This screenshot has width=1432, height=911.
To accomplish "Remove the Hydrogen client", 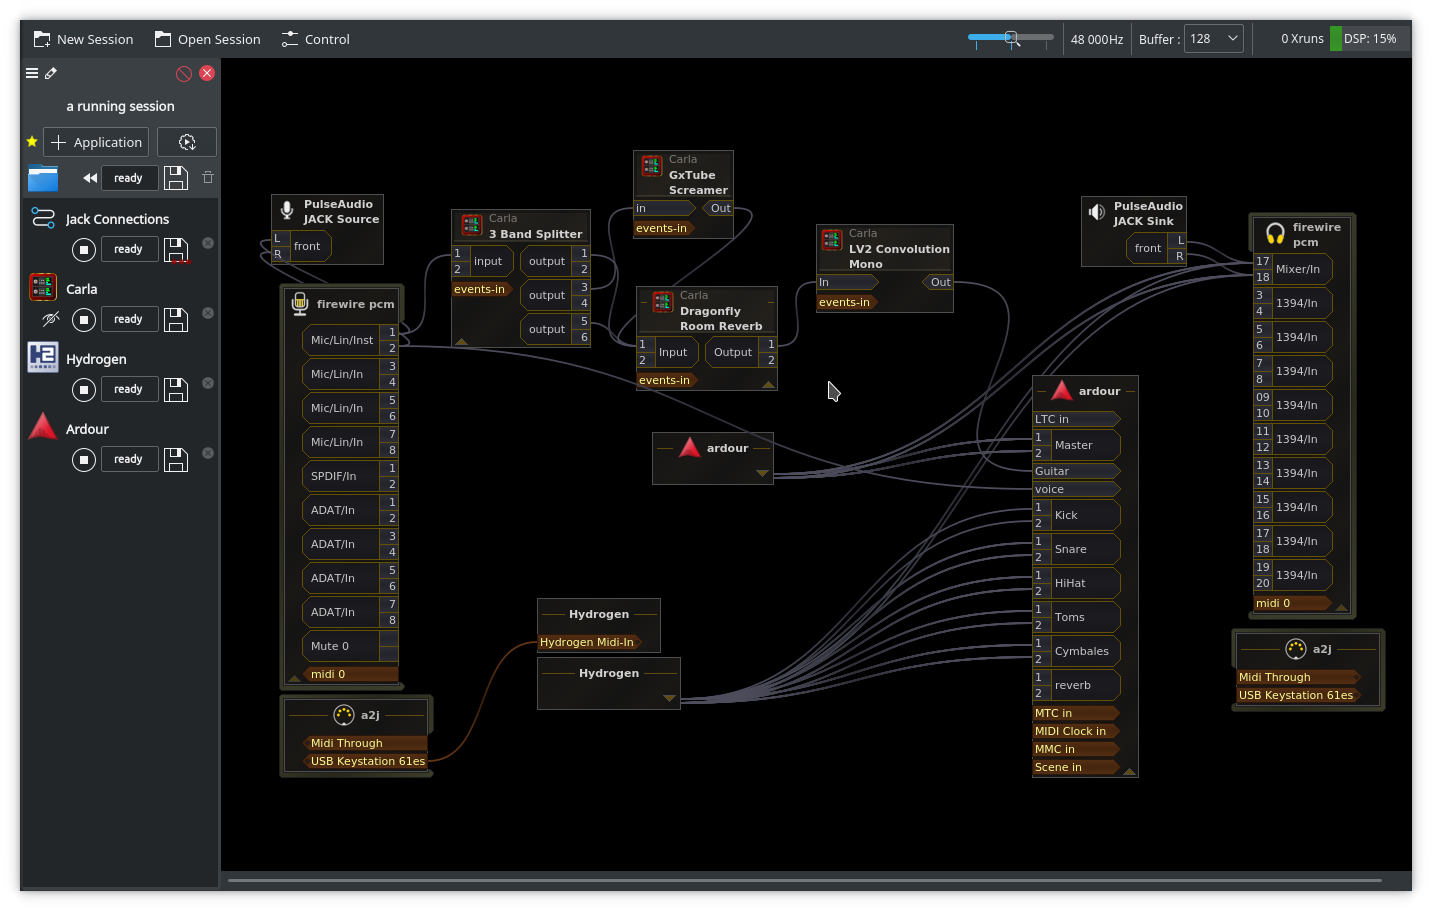I will pos(208,383).
